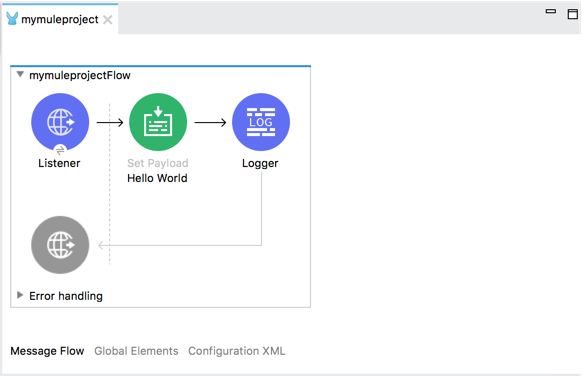
Task: Click the mymuleprojectFlow title text
Action: 80,75
